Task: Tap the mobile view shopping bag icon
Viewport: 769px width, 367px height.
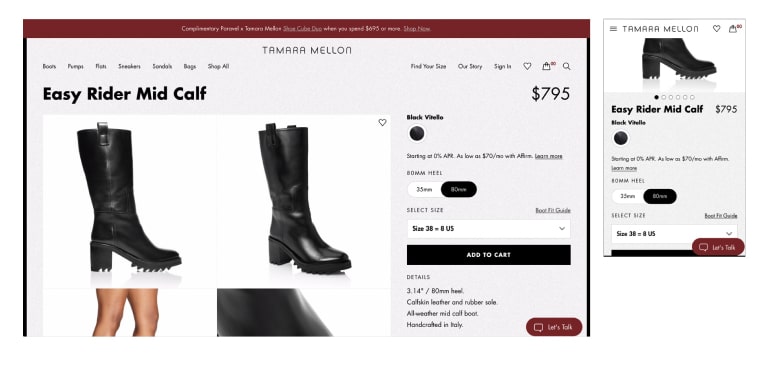Action: (x=733, y=29)
